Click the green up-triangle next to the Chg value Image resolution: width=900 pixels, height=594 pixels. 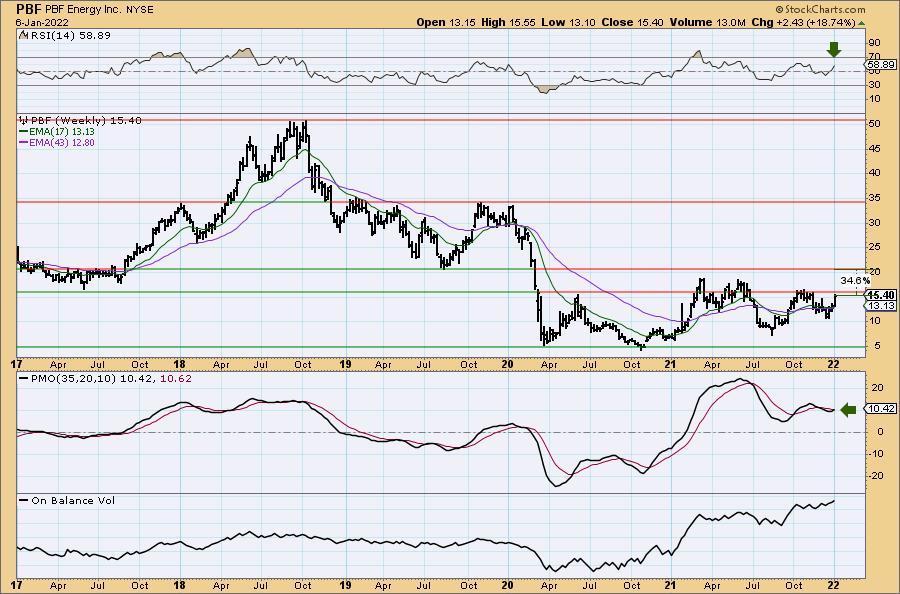click(x=862, y=23)
